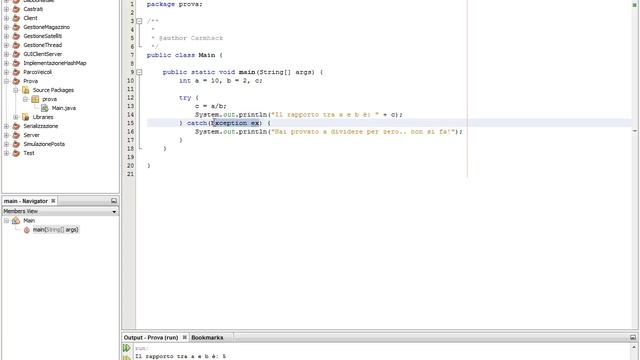Select the main - Navigator tab
The height and width of the screenshot is (360, 640).
(26, 201)
